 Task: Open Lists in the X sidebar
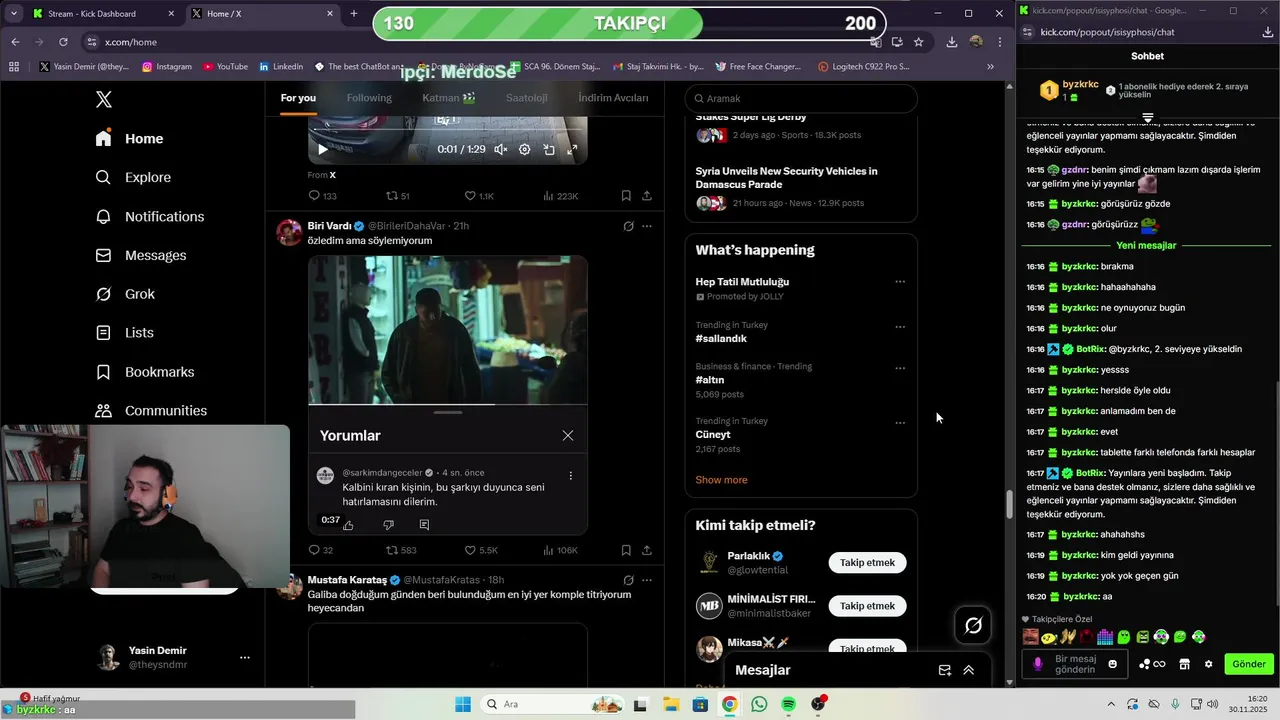click(124, 333)
